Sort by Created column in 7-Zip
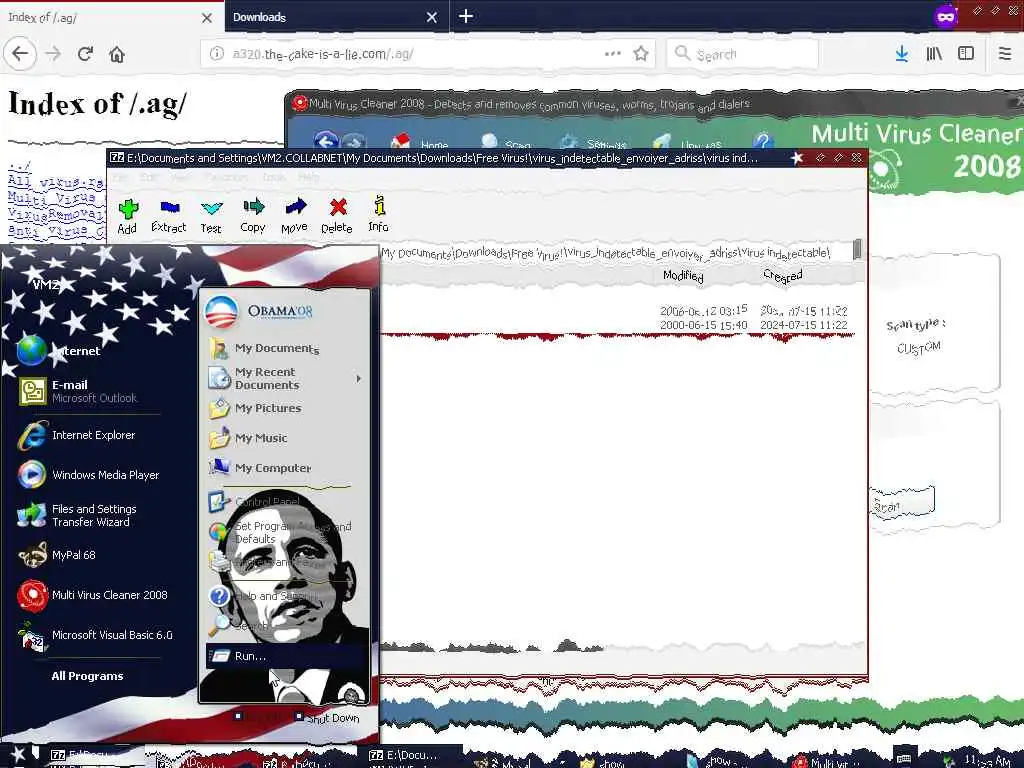1024x768 pixels. click(x=782, y=276)
